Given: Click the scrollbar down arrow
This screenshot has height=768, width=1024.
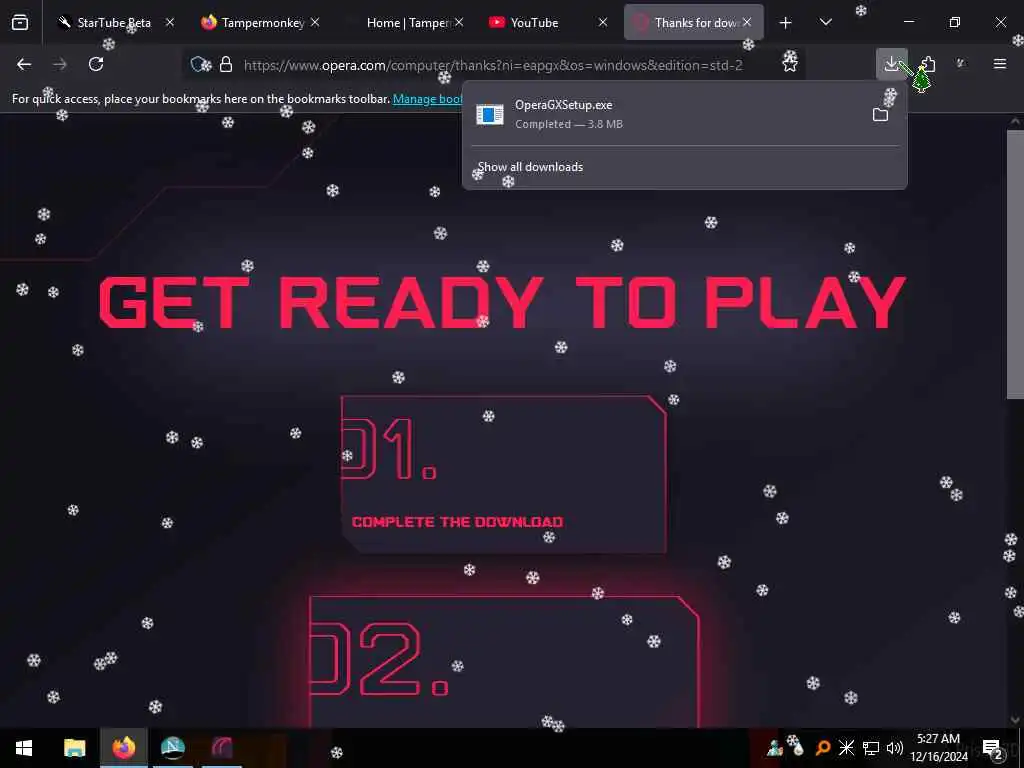Looking at the screenshot, I should pos(1016,720).
